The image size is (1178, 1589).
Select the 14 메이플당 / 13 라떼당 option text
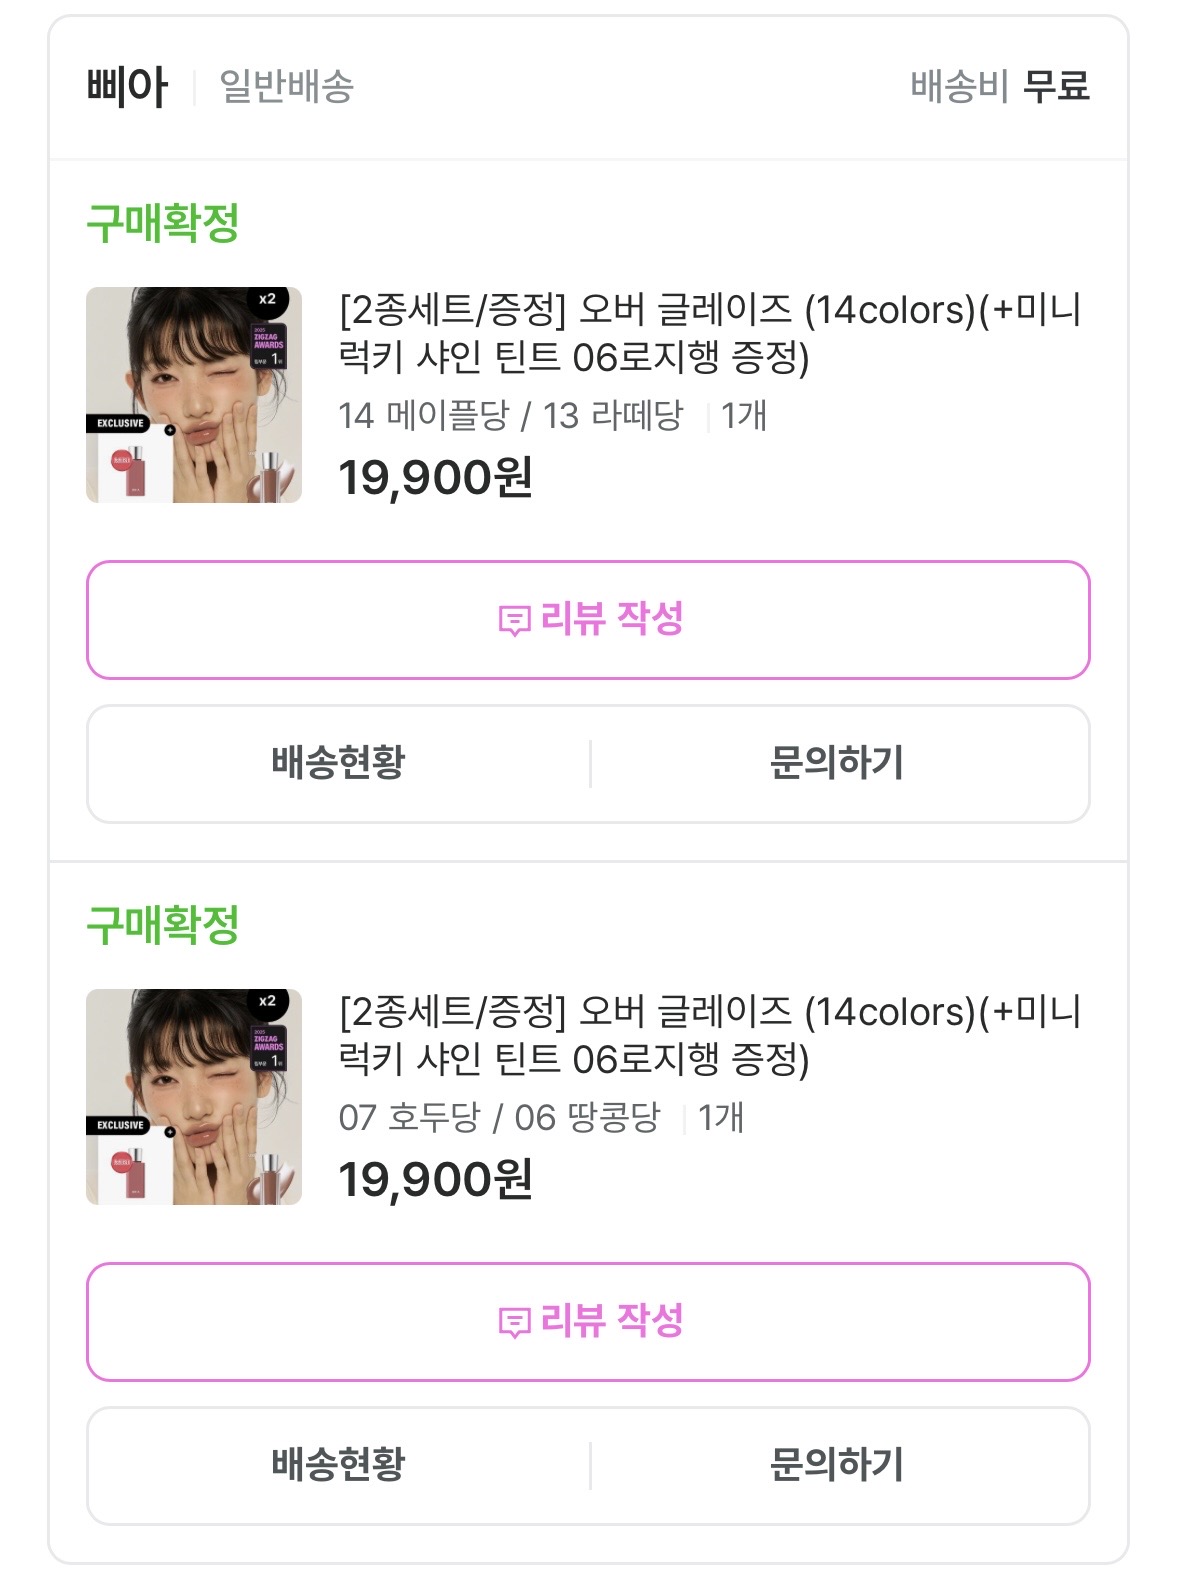click(511, 415)
